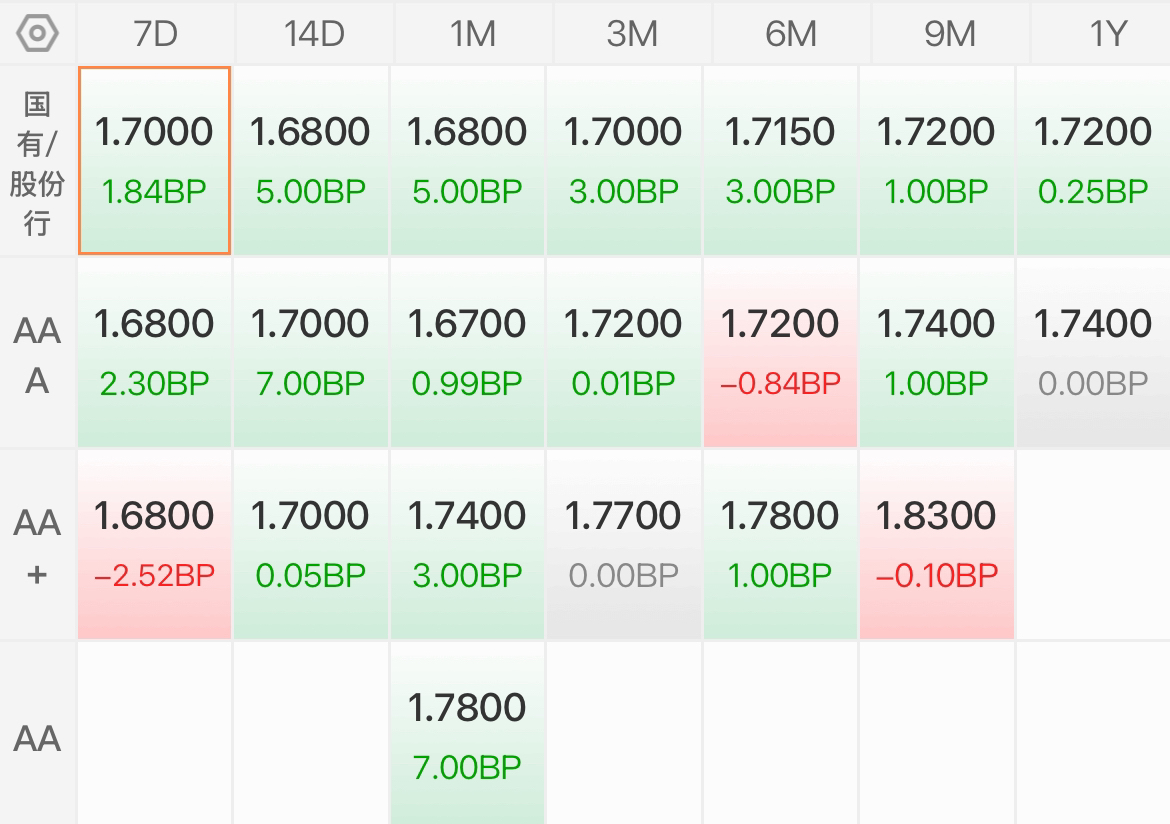Select the 7D tenor column header
The width and height of the screenshot is (1170, 824).
coord(155,34)
